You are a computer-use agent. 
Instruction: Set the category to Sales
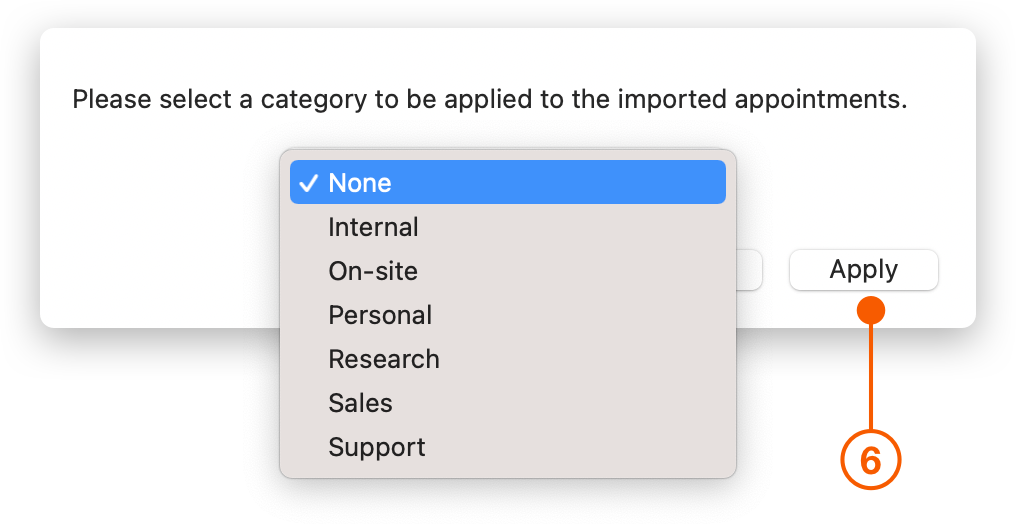coord(360,403)
